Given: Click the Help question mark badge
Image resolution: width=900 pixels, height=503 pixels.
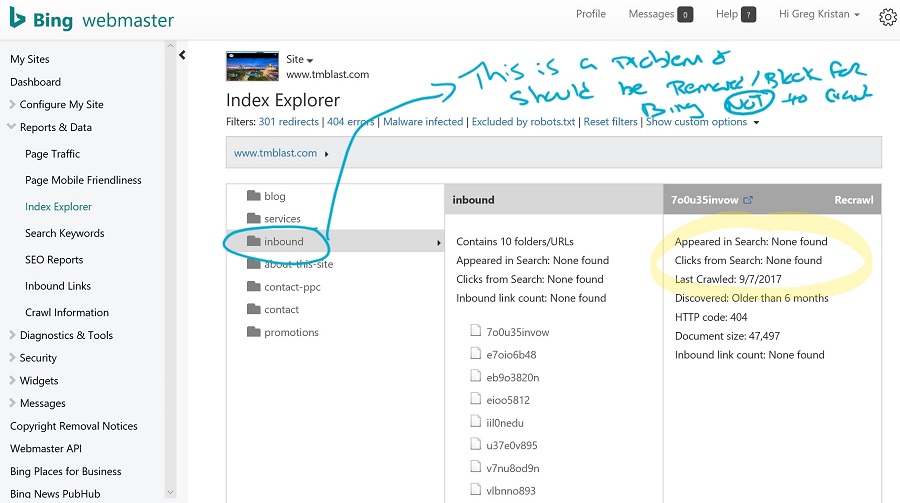Looking at the screenshot, I should pos(748,15).
